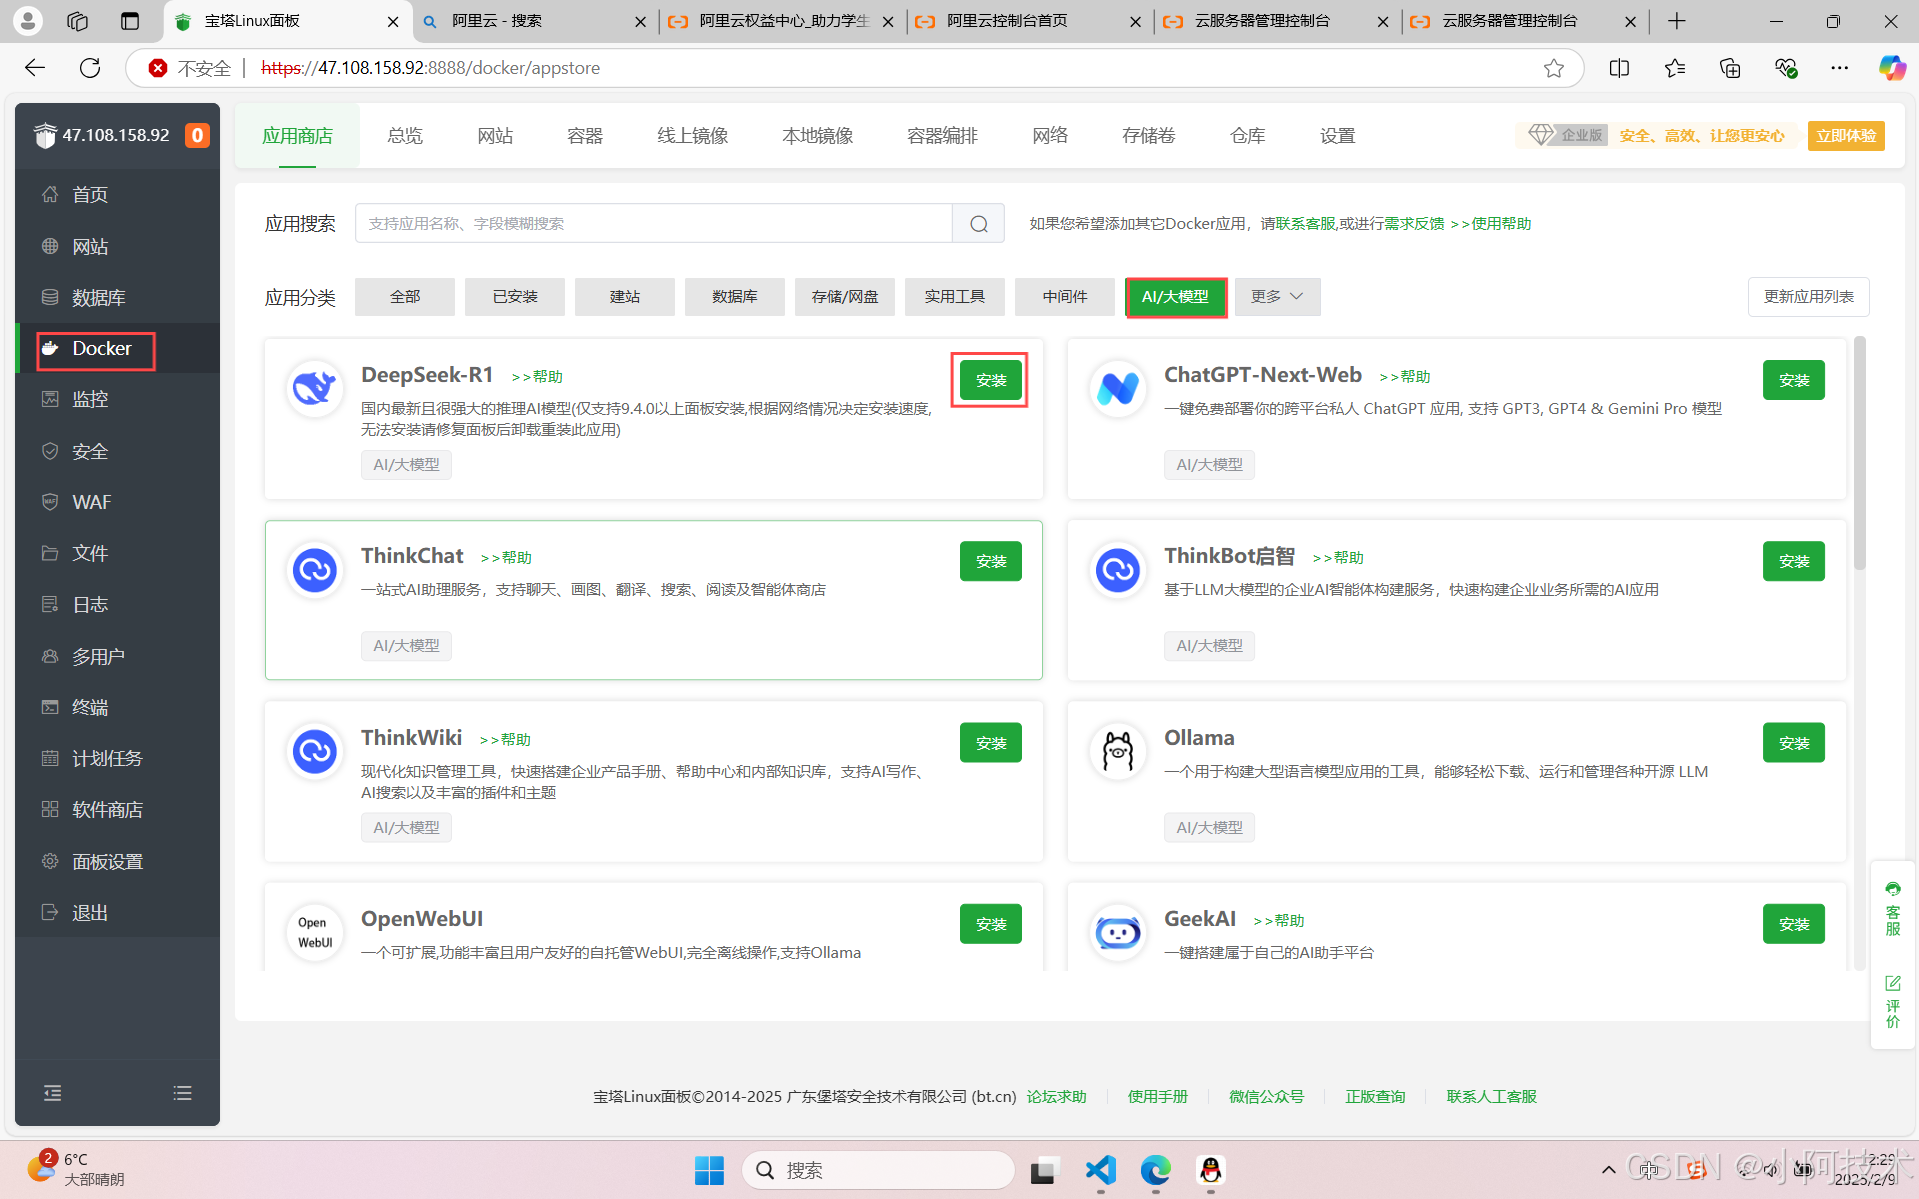Open browser split screen view
1919x1199 pixels.
point(1619,67)
